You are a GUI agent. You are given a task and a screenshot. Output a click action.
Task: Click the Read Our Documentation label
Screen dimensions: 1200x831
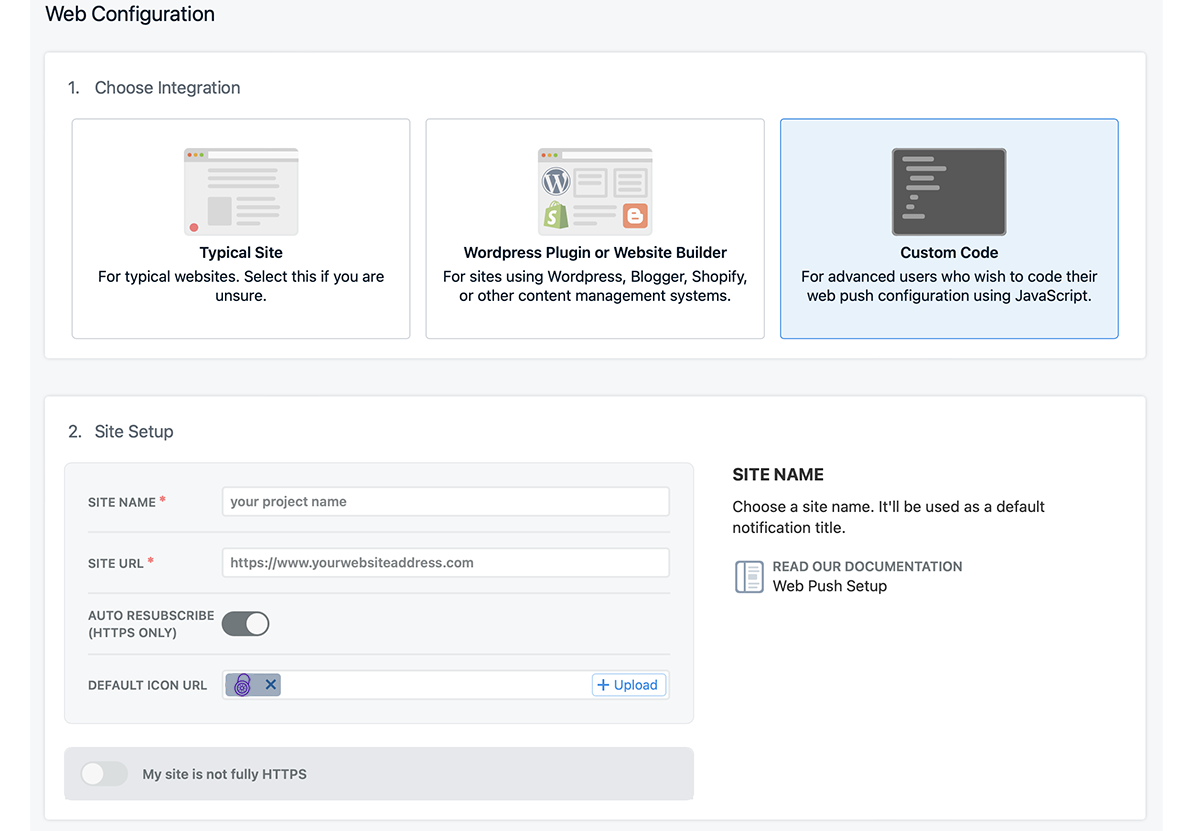tap(867, 567)
